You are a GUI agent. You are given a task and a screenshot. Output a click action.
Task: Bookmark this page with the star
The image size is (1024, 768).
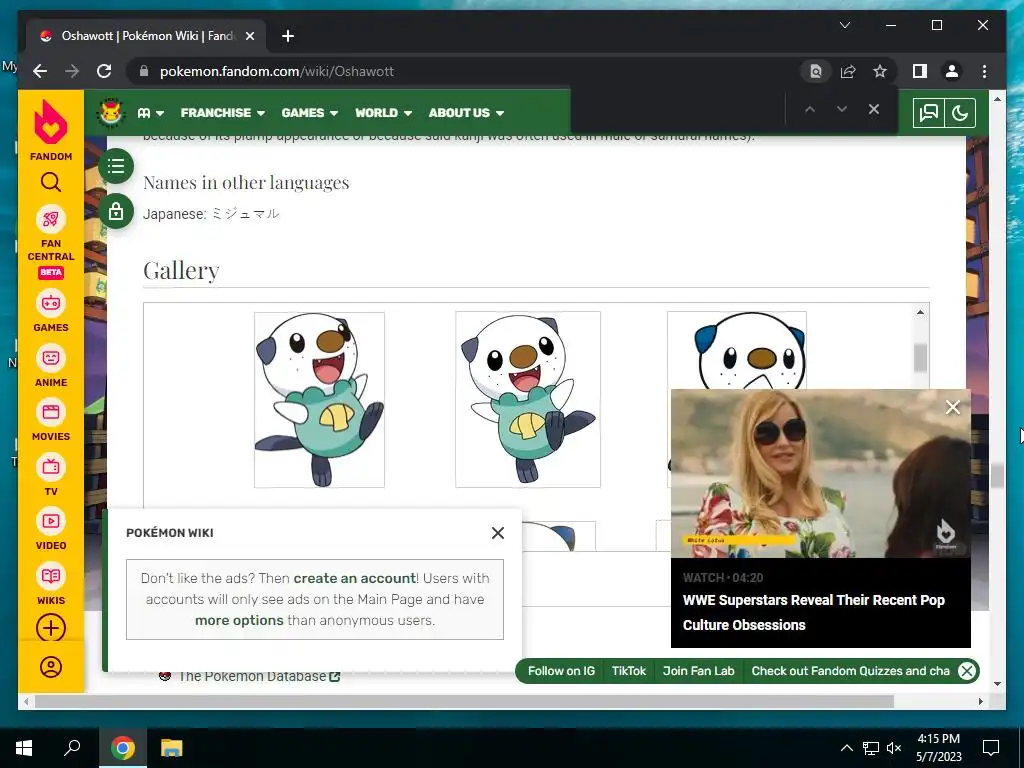click(880, 71)
